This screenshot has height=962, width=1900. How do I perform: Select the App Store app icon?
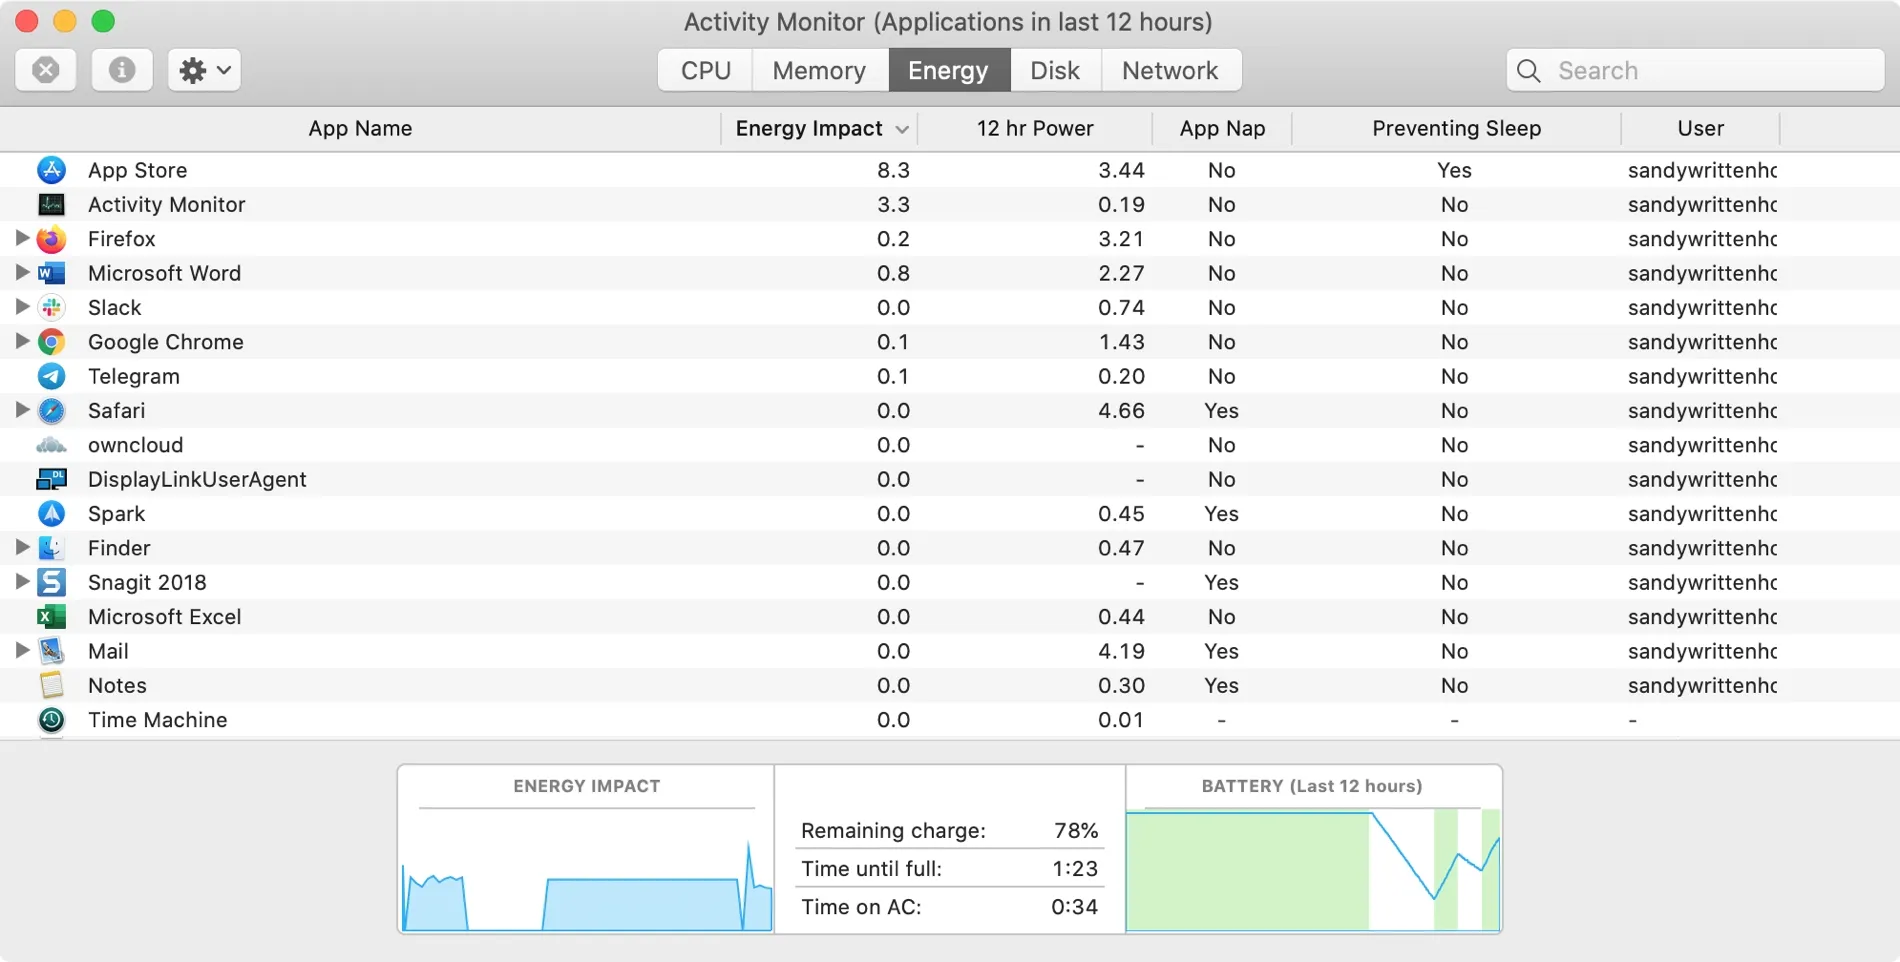(x=51, y=170)
